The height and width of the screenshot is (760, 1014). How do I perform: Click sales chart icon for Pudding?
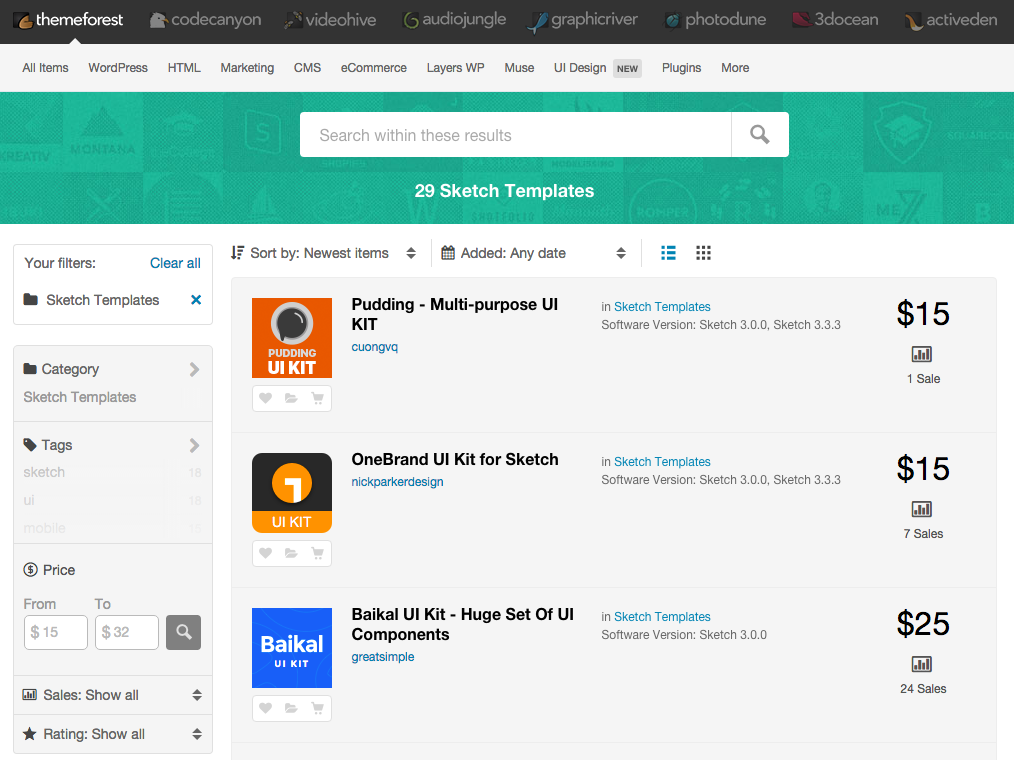point(922,354)
